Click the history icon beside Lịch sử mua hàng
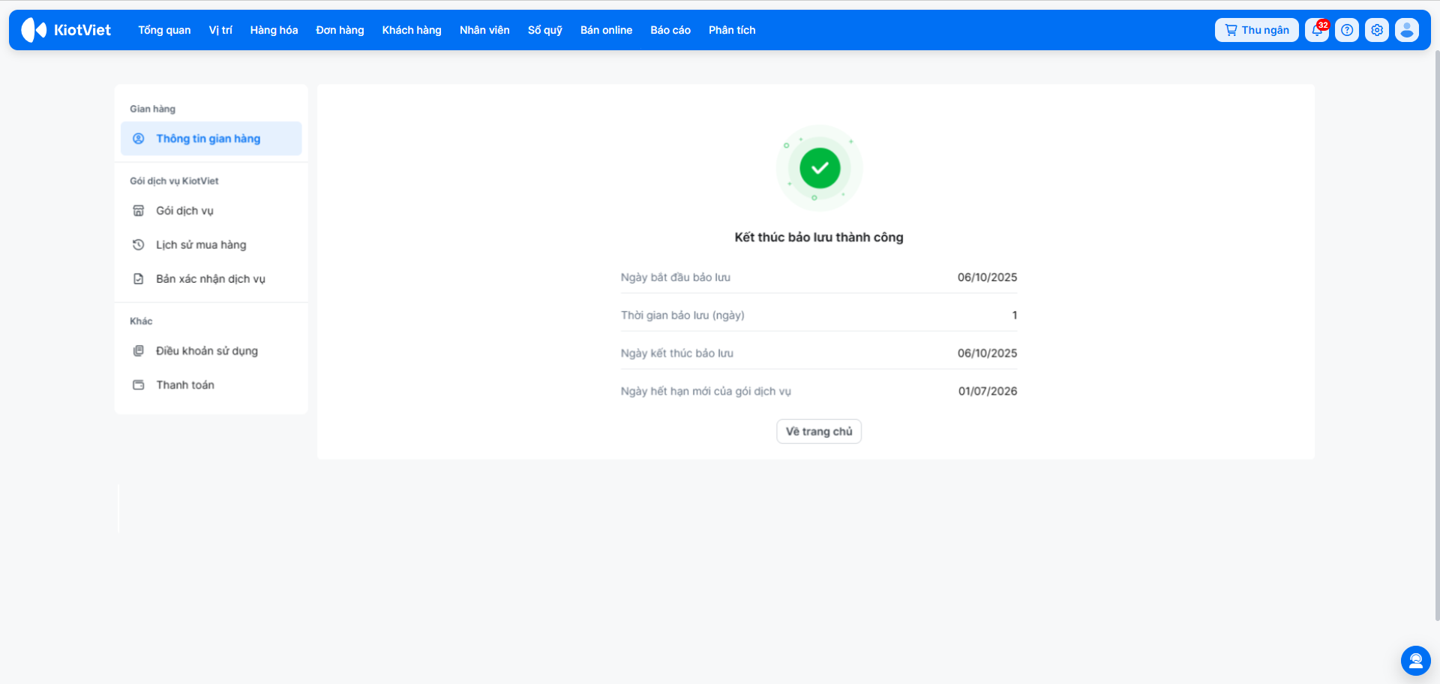1440x684 pixels. 139,245
